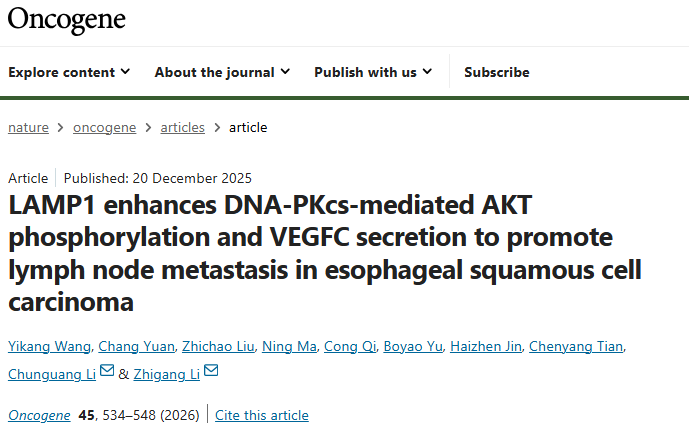Screen dimensions: 689x423
Task: Click email envelope icon beside Zhigang Li
Action: tap(211, 373)
